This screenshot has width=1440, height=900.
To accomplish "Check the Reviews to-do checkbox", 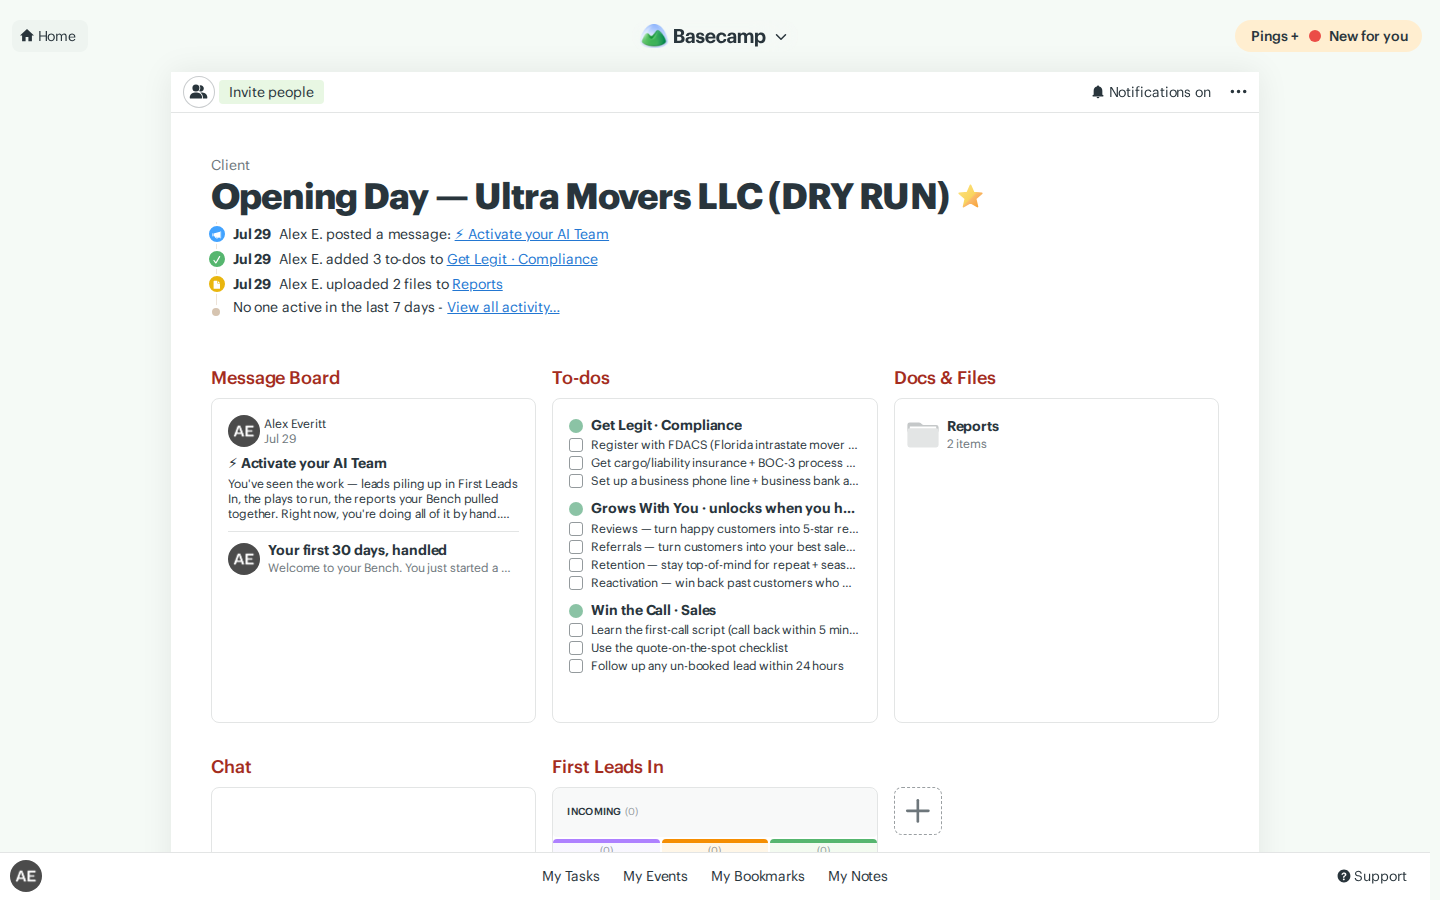I will (576, 529).
